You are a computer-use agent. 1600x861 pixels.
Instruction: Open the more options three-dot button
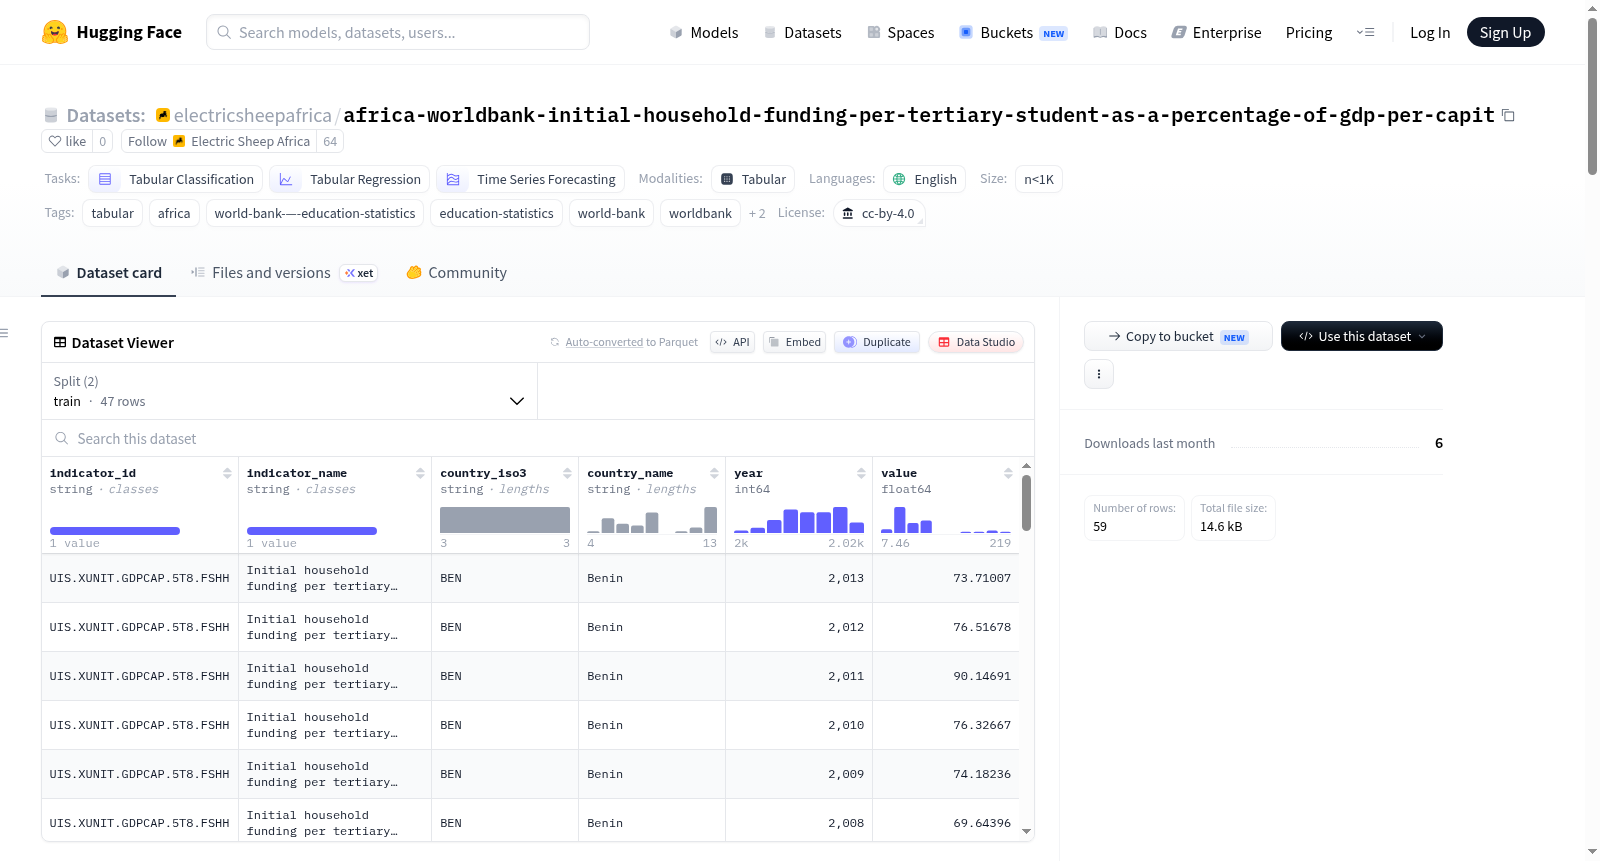point(1099,374)
